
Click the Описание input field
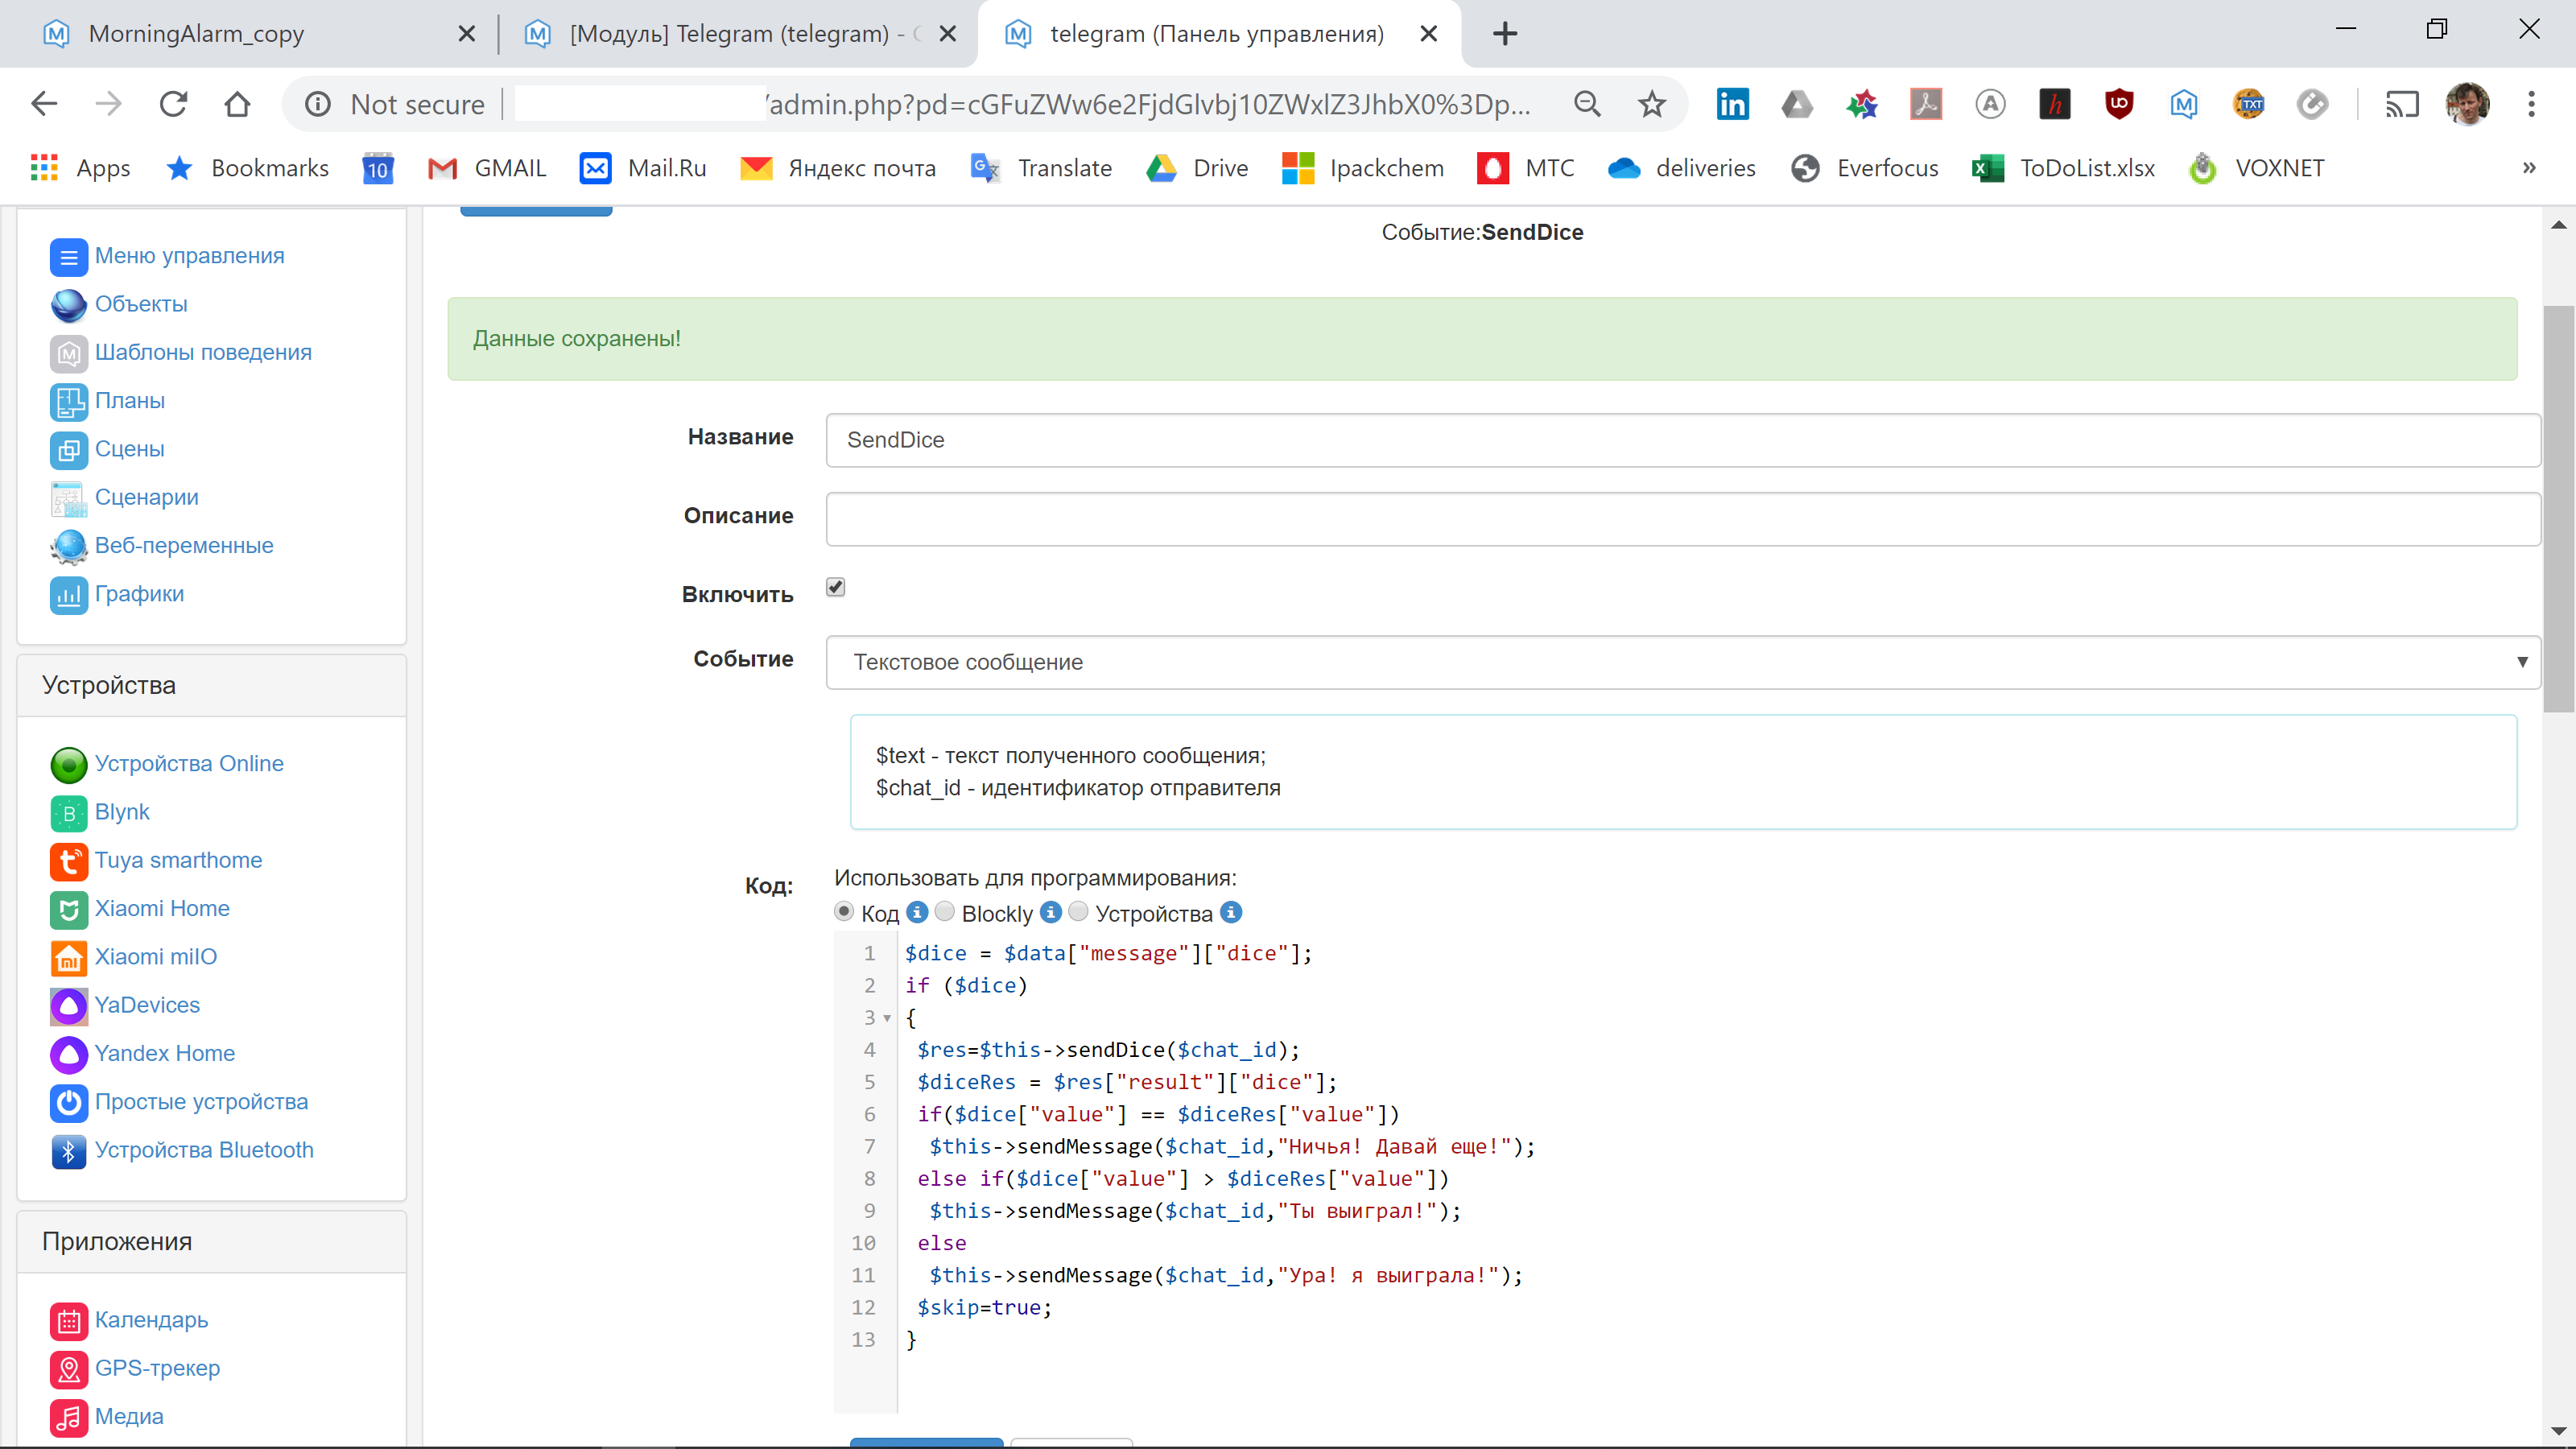point(1682,519)
